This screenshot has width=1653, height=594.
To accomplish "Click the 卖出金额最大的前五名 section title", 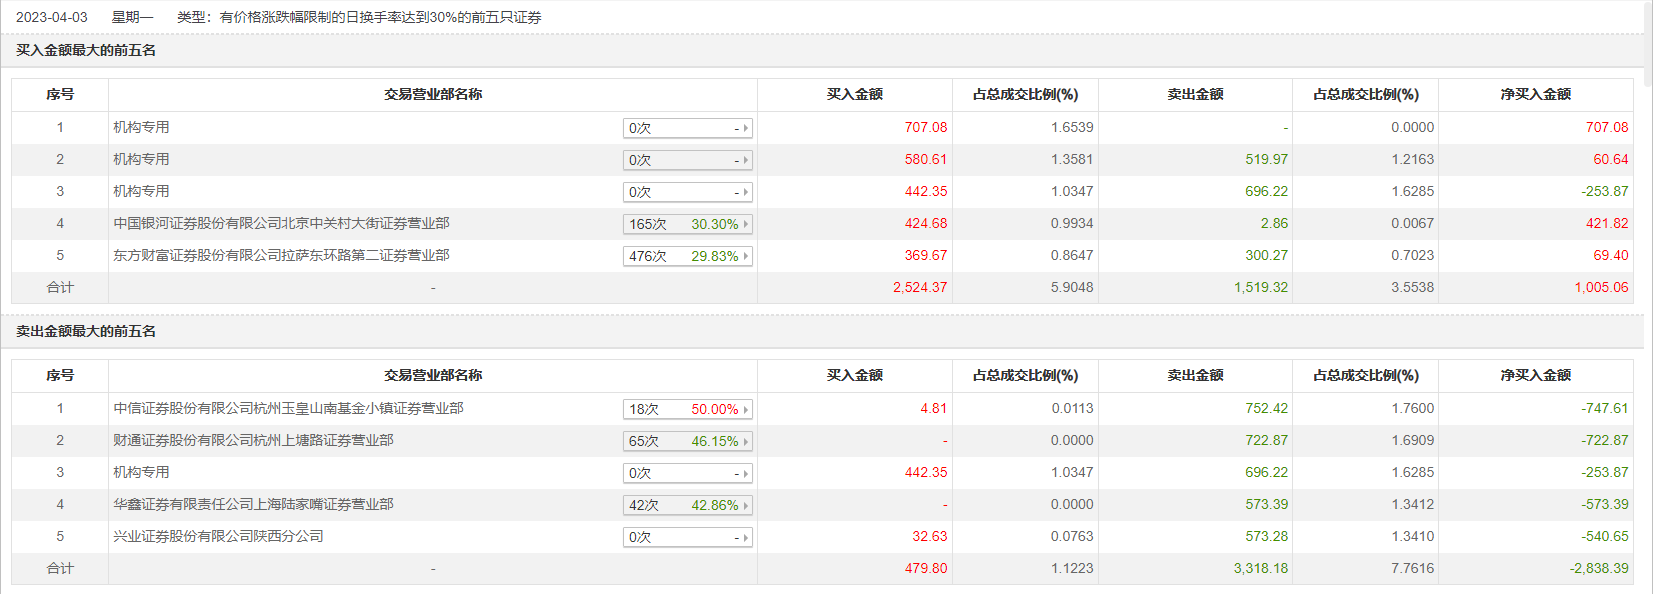I will pyautogui.click(x=86, y=331).
